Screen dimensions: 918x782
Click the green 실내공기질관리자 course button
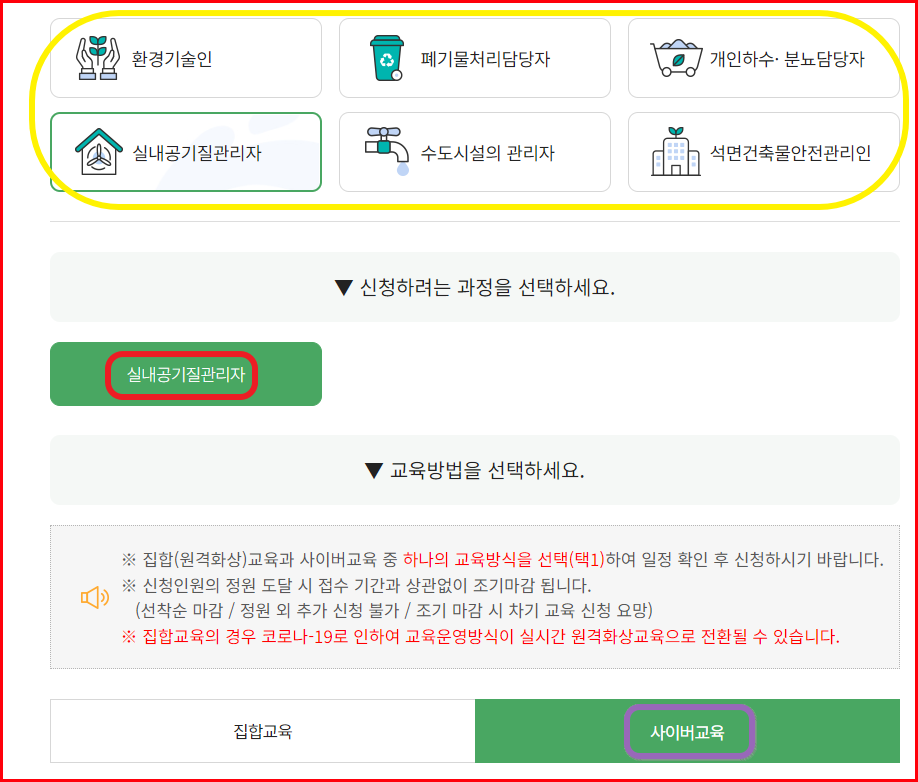[x=186, y=374]
